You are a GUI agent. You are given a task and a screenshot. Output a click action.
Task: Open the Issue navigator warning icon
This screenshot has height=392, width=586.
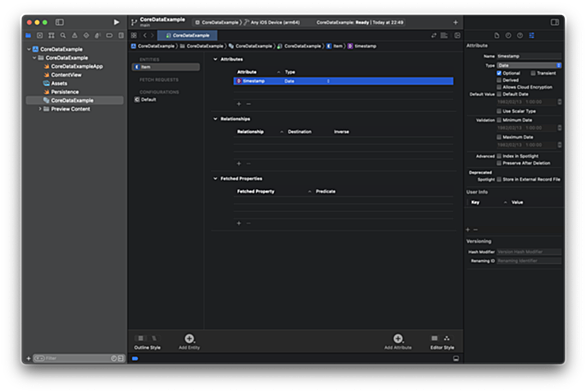(75, 36)
